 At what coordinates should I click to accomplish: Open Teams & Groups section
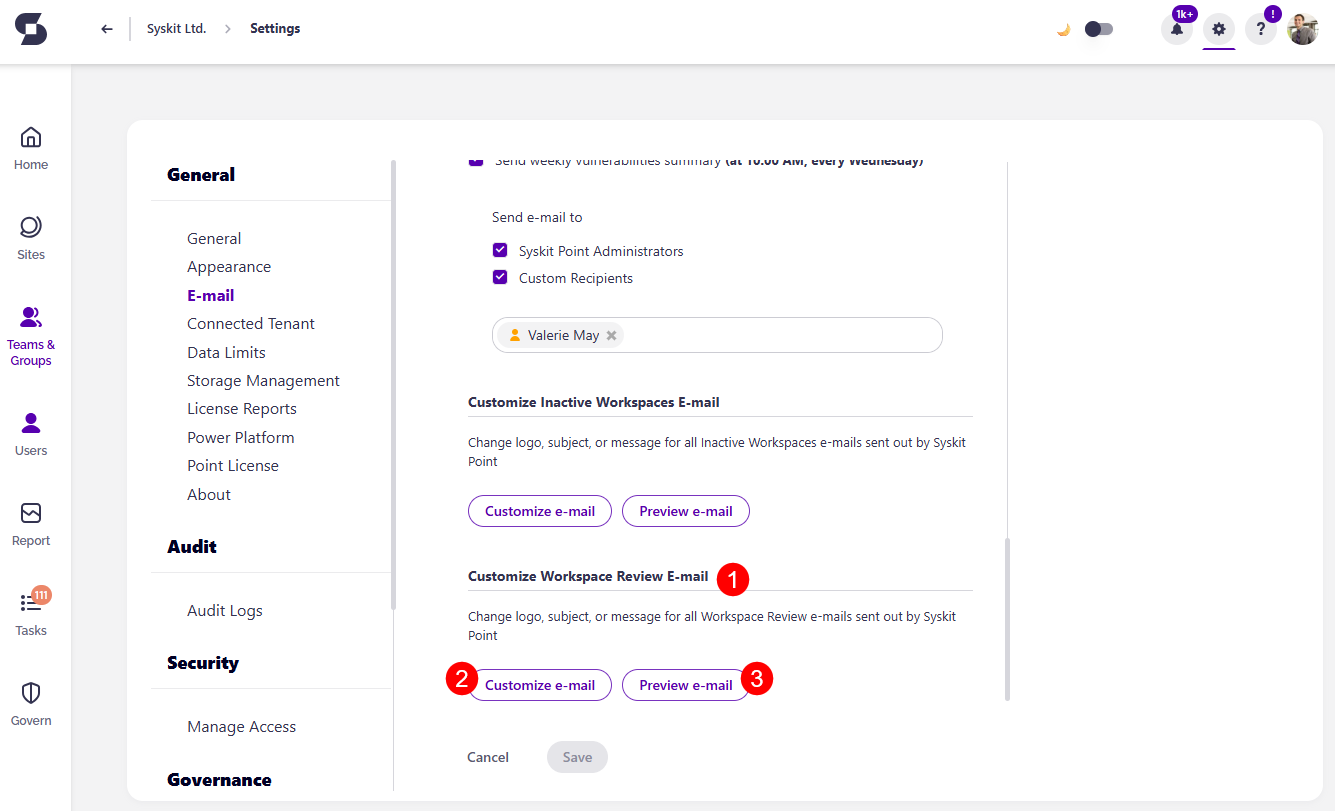point(30,330)
